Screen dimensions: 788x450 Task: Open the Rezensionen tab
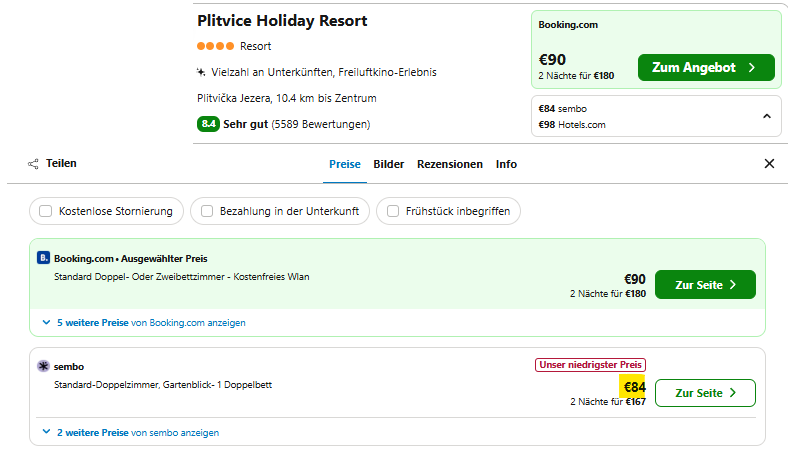[450, 164]
